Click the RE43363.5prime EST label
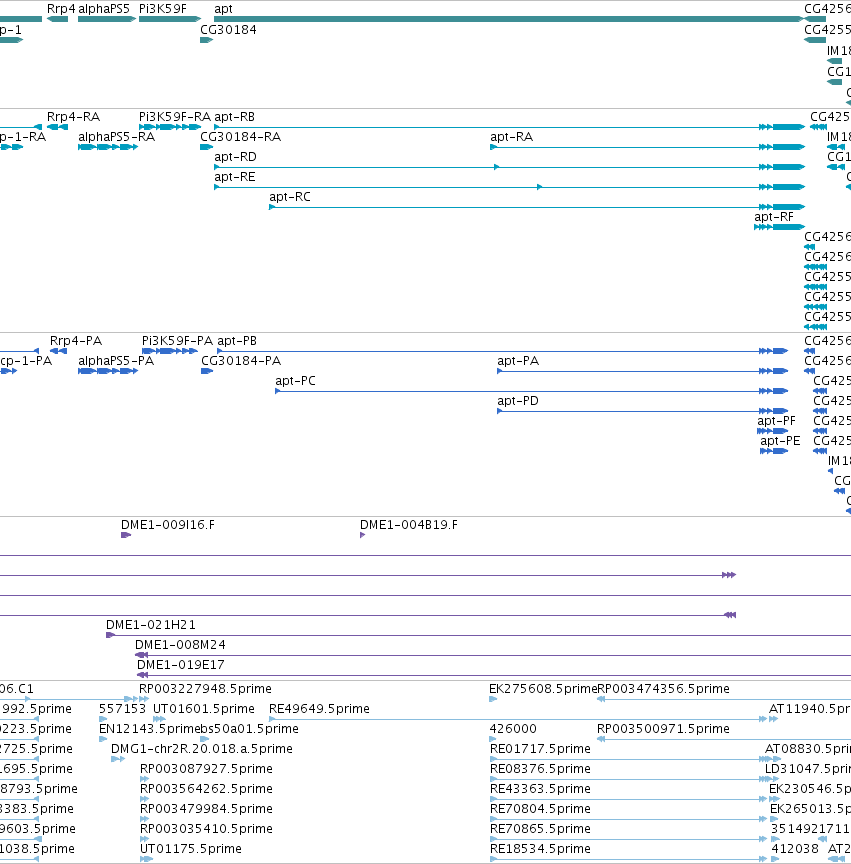The width and height of the screenshot is (851, 864). click(540, 789)
